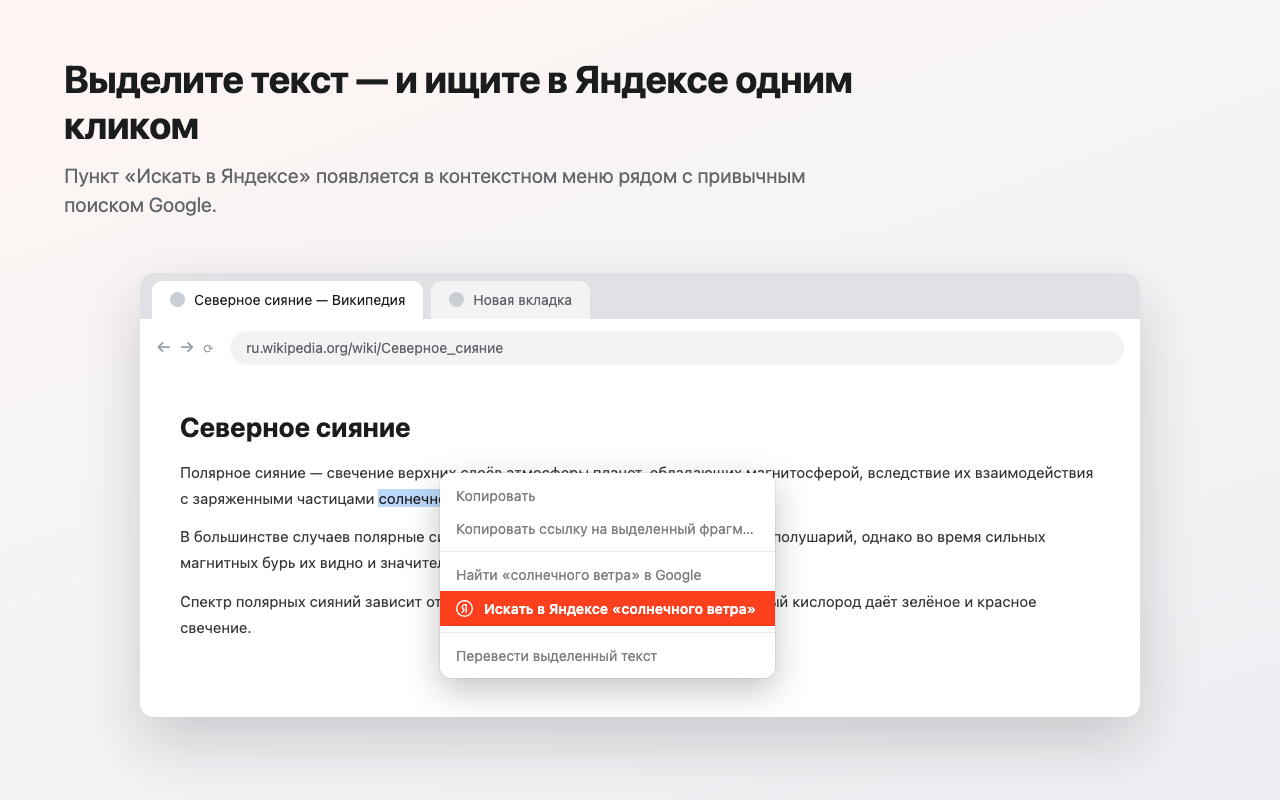Choose Копировать in the context menu

607,496
